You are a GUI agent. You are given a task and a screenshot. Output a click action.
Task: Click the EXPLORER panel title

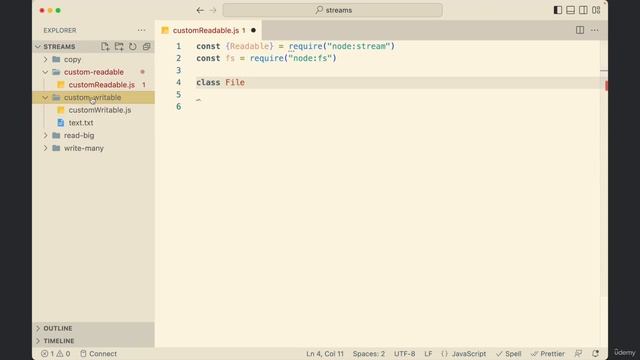[60, 30]
